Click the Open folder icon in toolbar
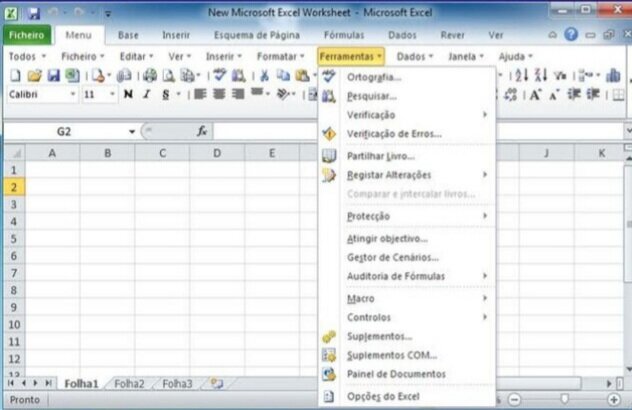The height and width of the screenshot is (410, 632). [34, 75]
